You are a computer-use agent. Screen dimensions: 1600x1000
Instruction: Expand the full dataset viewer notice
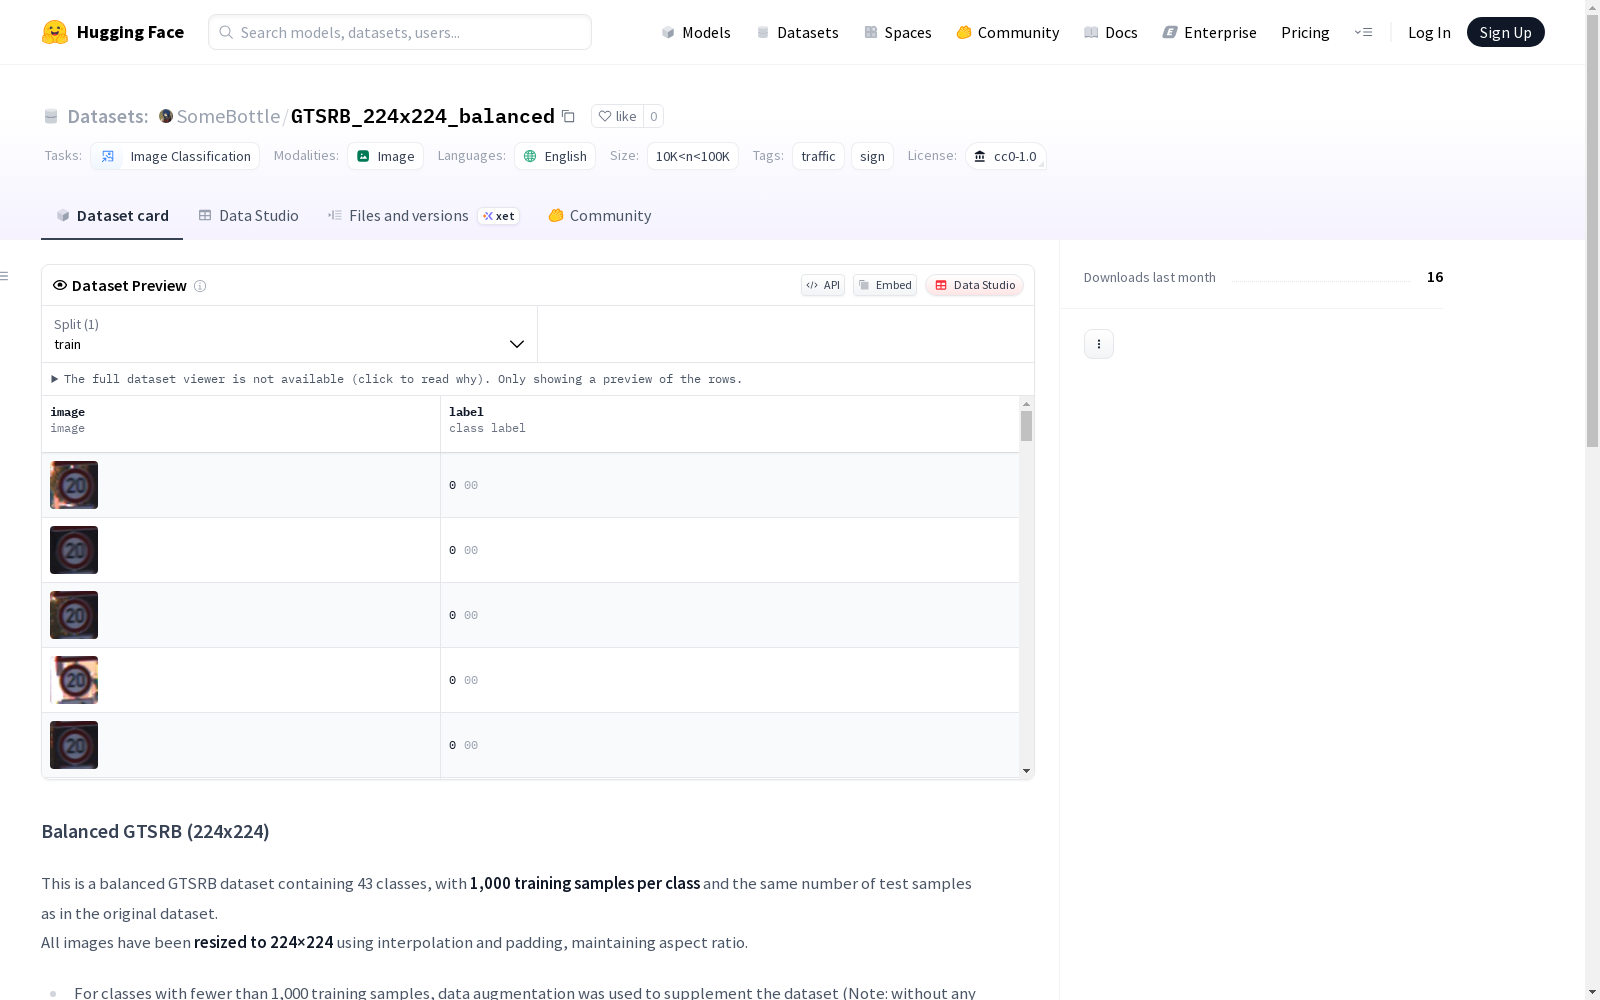397,379
